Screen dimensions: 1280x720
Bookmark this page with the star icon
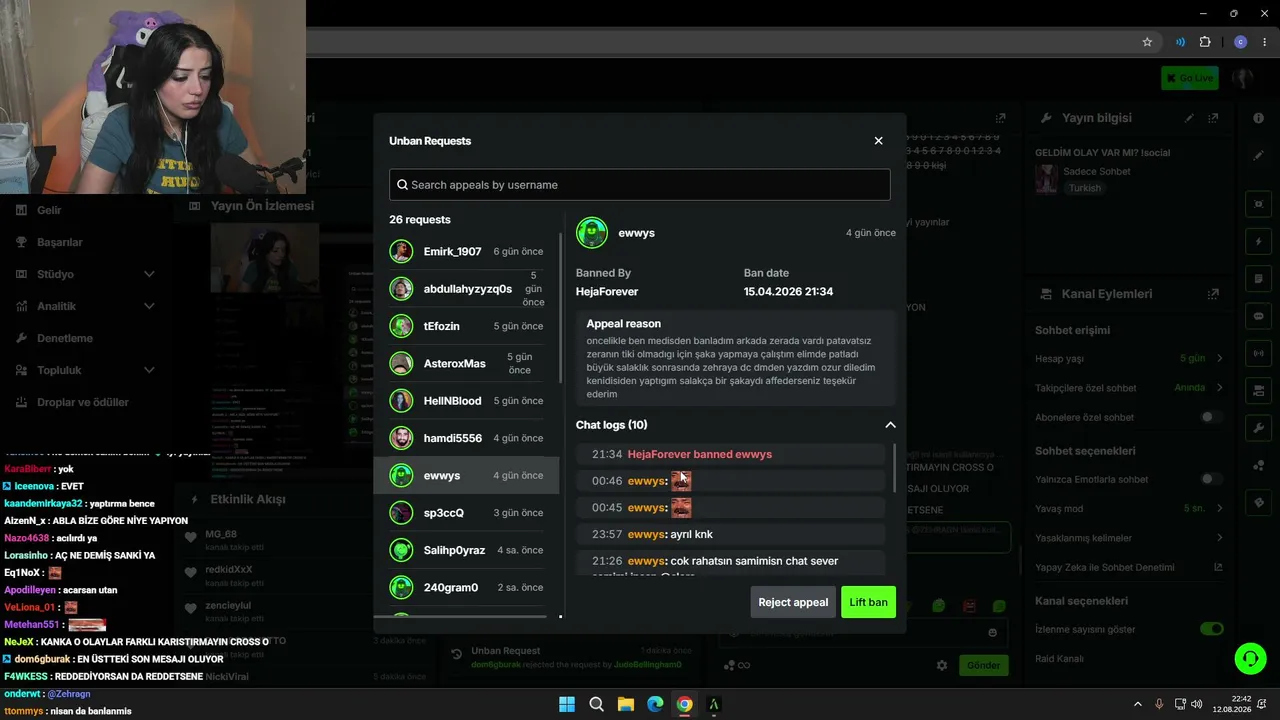(x=1147, y=42)
